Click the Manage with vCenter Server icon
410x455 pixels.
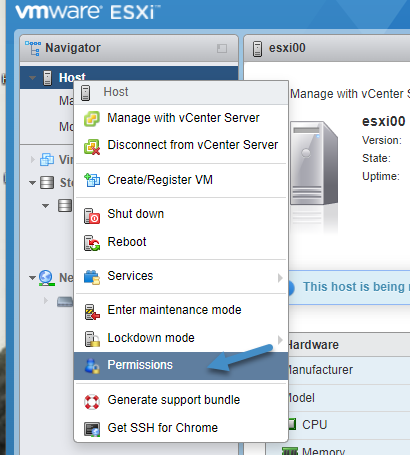(x=91, y=119)
